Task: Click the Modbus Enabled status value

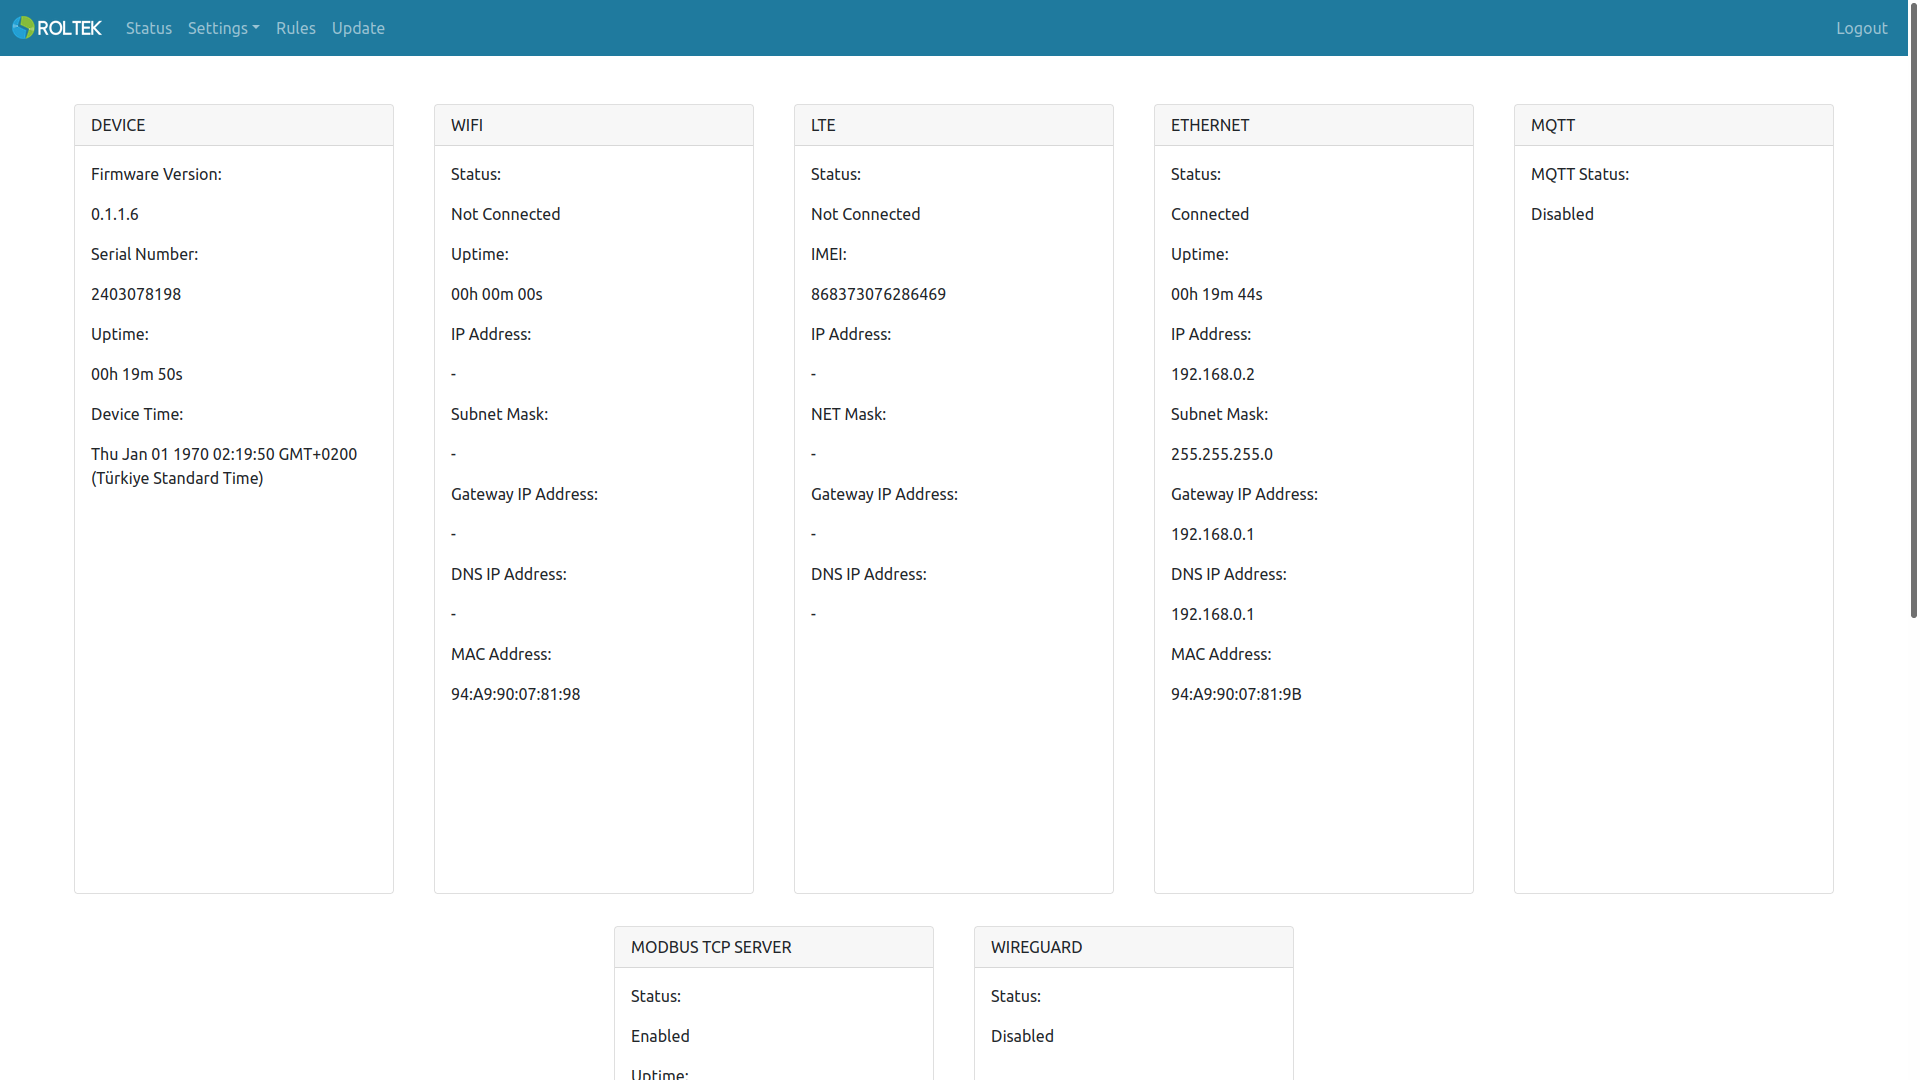Action: tap(660, 1036)
